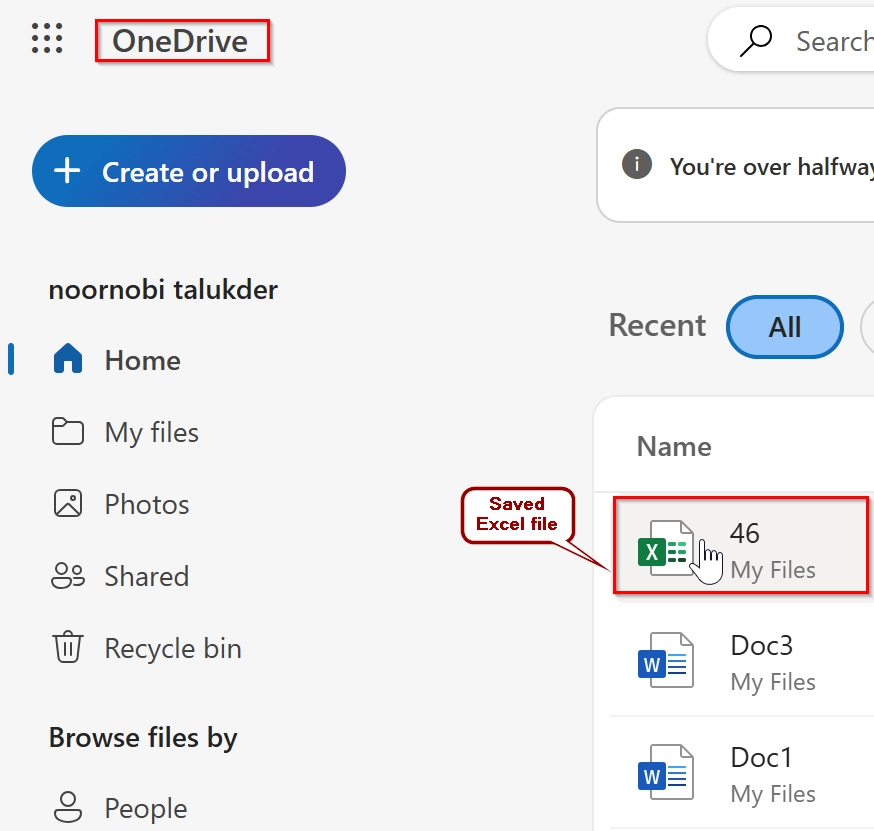The image size is (874, 831).
Task: Click the plus icon in Create or upload
Action: pos(67,171)
